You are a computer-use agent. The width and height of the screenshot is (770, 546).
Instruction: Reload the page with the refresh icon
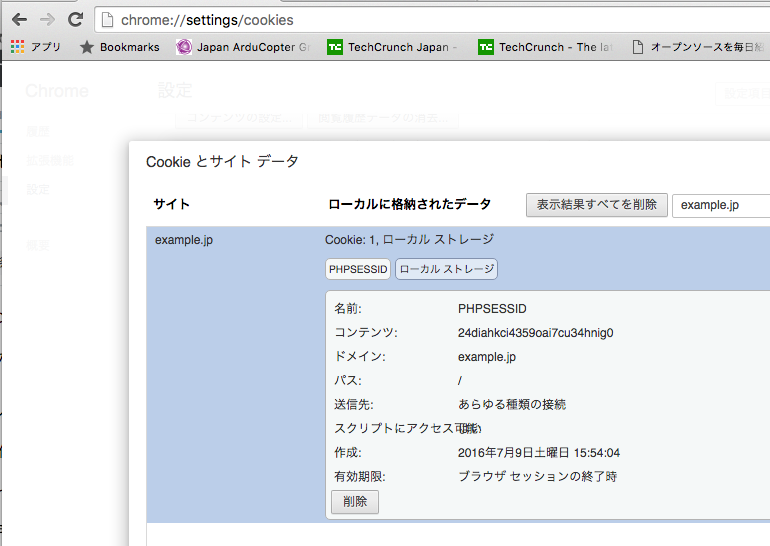75,20
